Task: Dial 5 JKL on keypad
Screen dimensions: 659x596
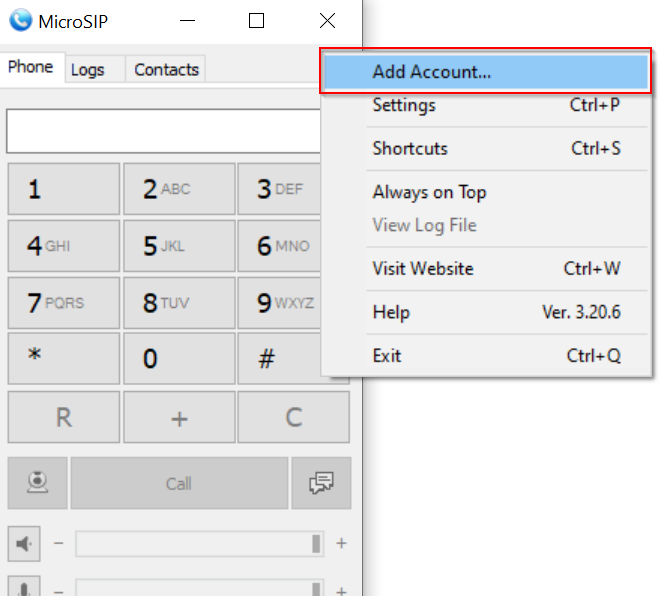Action: tap(179, 246)
